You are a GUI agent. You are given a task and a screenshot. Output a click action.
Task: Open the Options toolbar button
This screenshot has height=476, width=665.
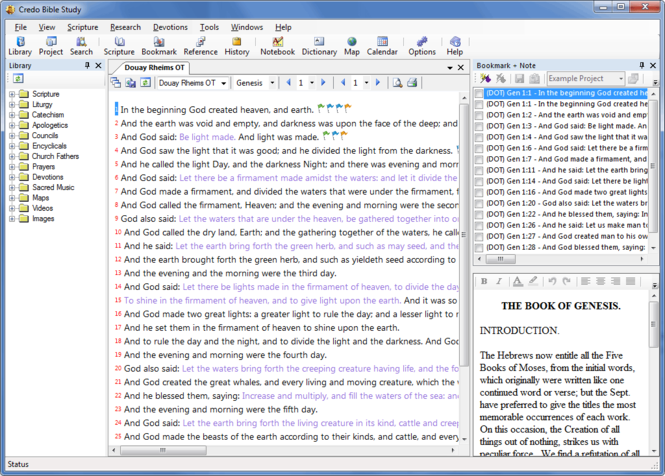422,46
